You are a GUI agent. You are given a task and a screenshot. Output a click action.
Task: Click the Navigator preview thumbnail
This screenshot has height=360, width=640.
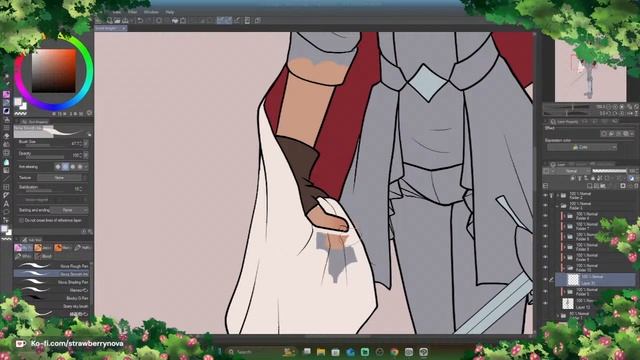point(590,70)
